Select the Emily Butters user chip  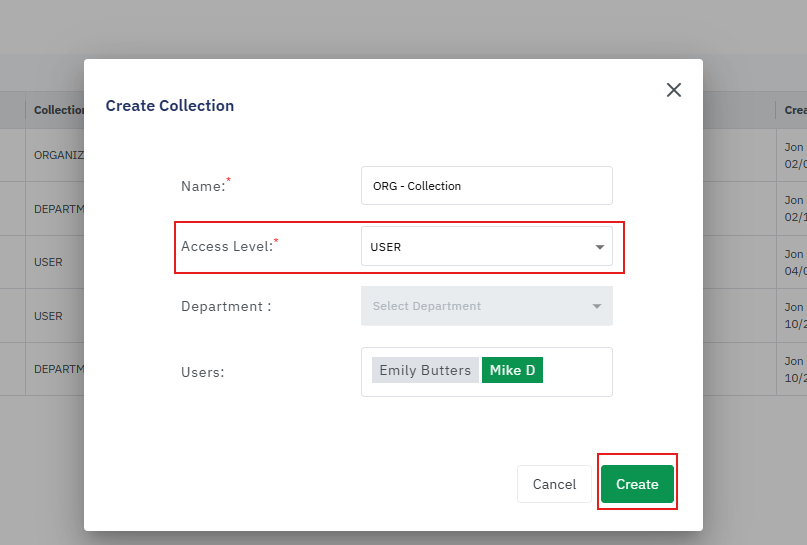[x=425, y=370]
